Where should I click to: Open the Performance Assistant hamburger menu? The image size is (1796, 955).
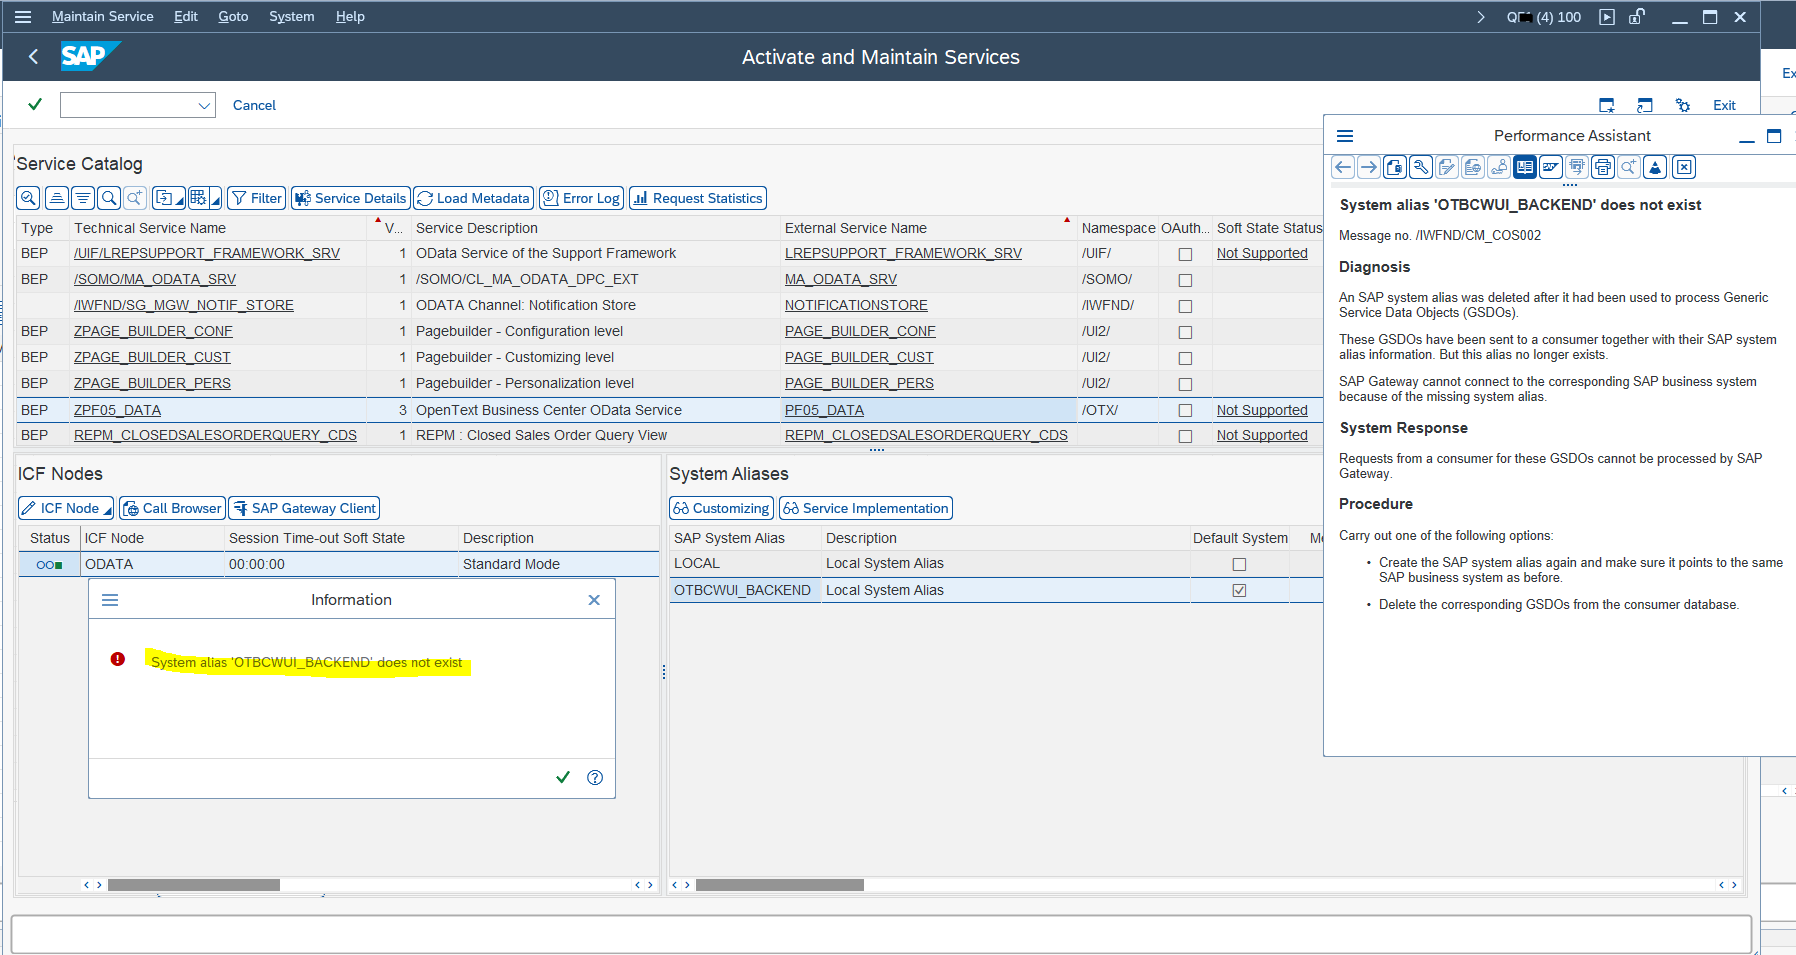1345,136
